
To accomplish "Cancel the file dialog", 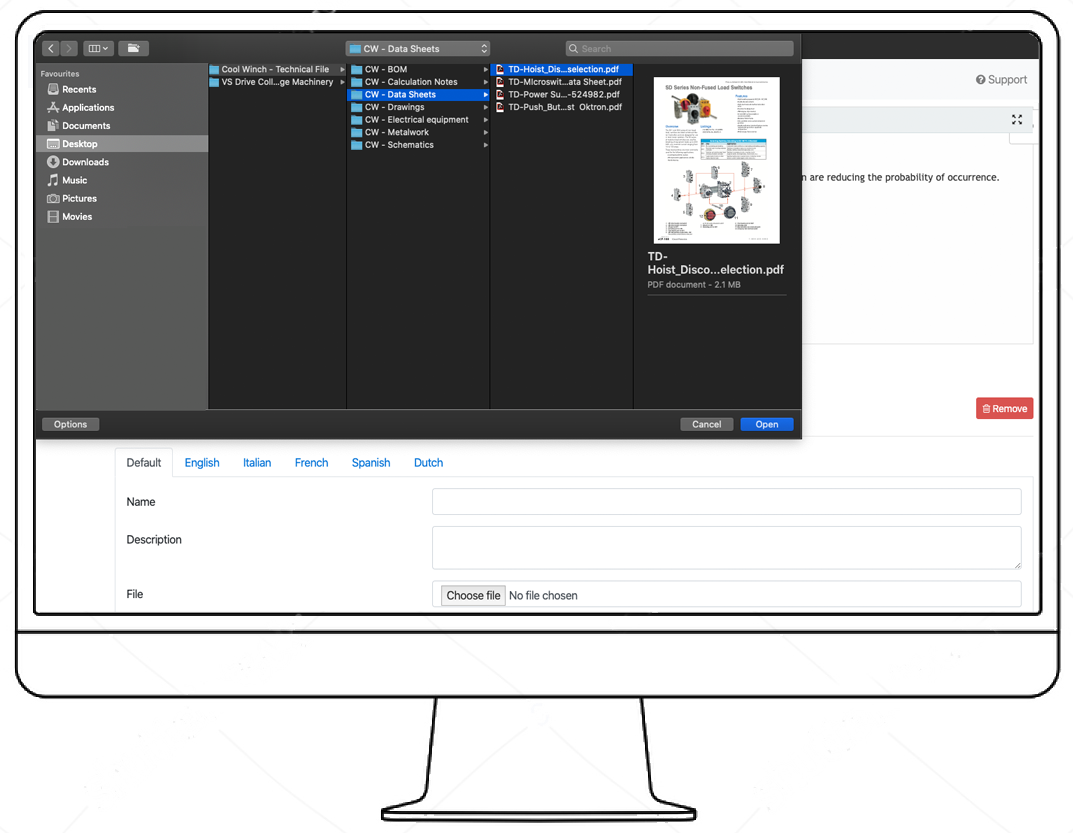I will 706,424.
